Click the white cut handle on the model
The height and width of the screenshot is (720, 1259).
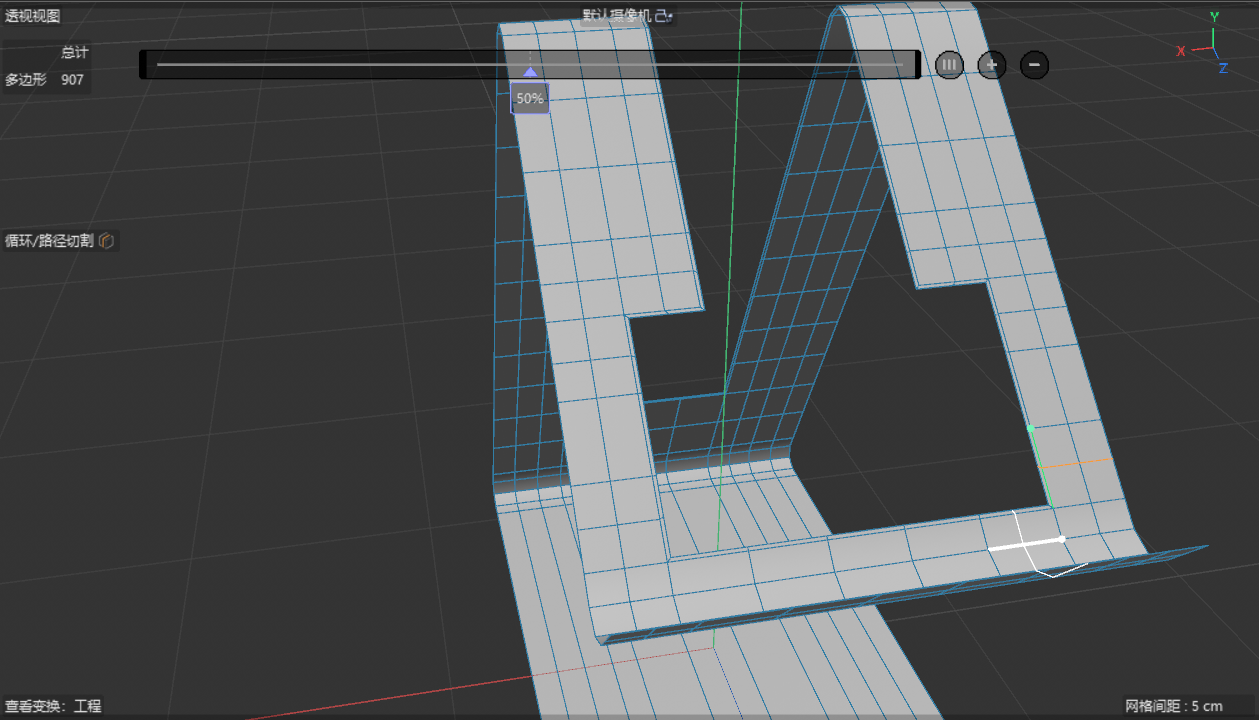pos(1026,544)
